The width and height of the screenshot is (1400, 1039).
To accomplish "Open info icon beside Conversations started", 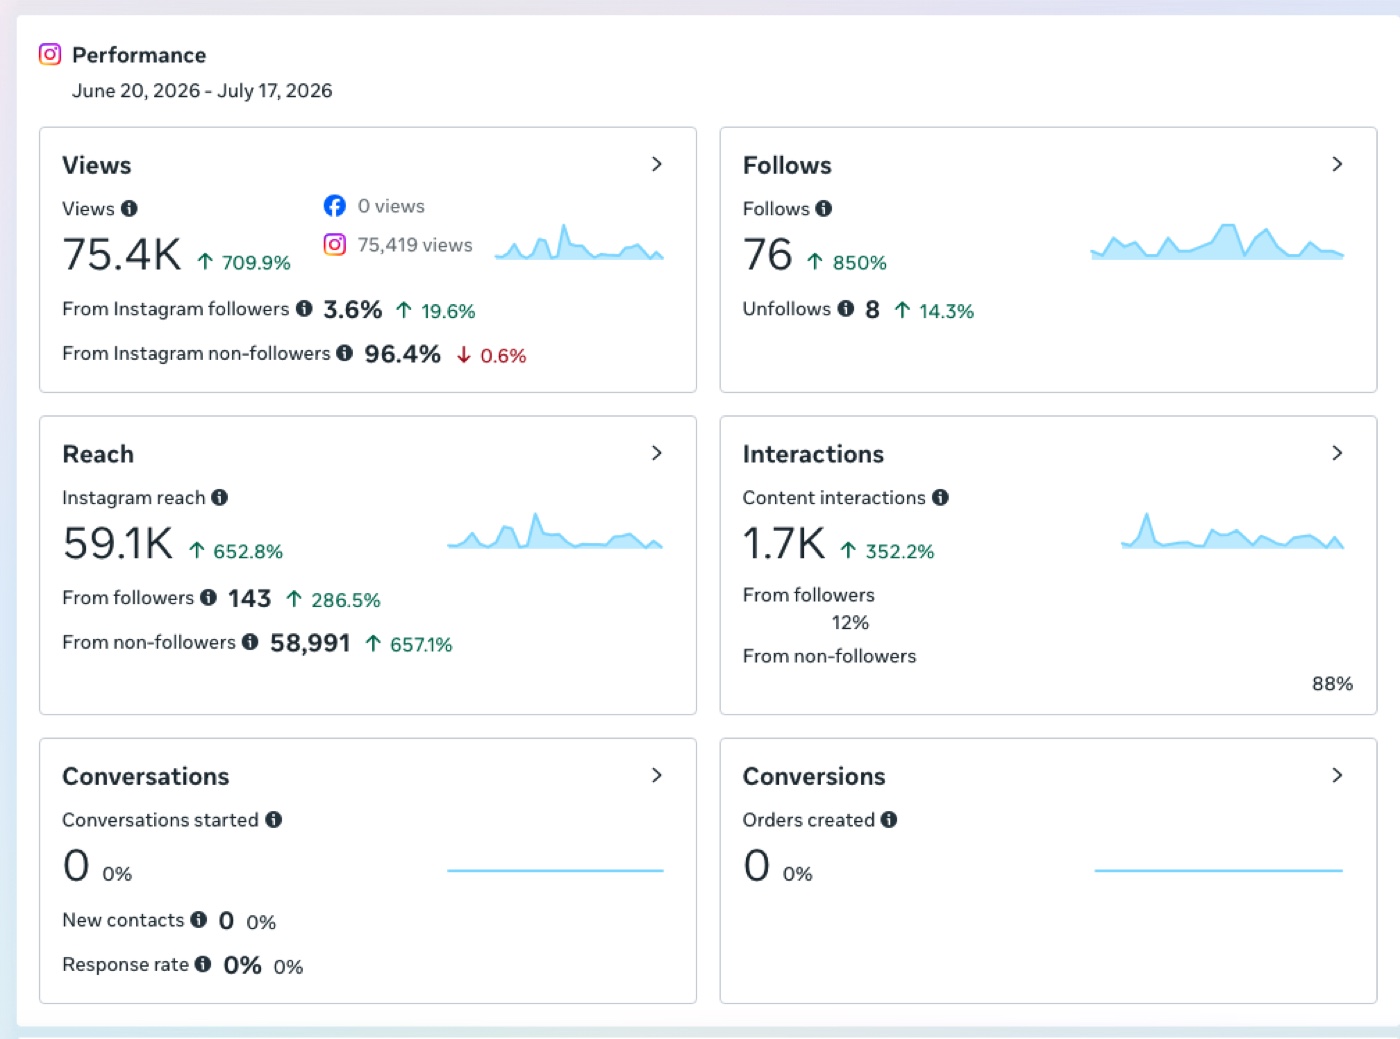I will [x=274, y=820].
